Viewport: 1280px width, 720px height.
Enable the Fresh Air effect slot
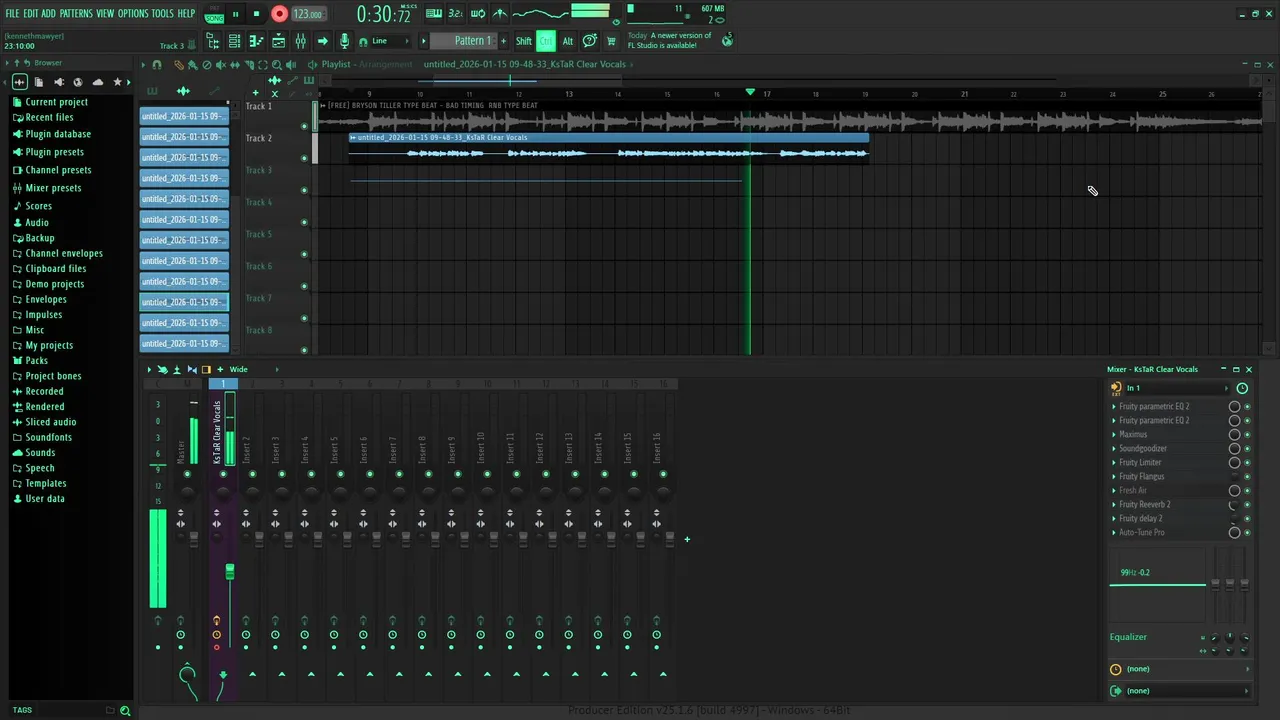(x=1247, y=491)
